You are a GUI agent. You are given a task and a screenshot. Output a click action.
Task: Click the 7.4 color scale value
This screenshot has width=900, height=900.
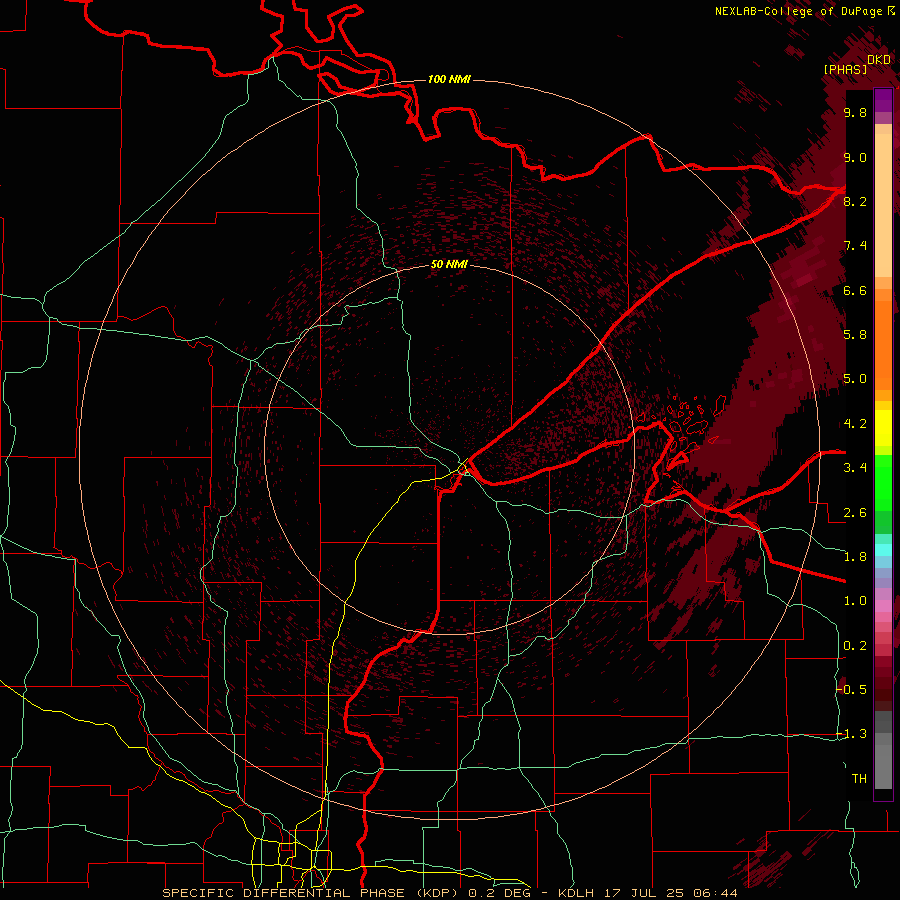pyautogui.click(x=855, y=246)
